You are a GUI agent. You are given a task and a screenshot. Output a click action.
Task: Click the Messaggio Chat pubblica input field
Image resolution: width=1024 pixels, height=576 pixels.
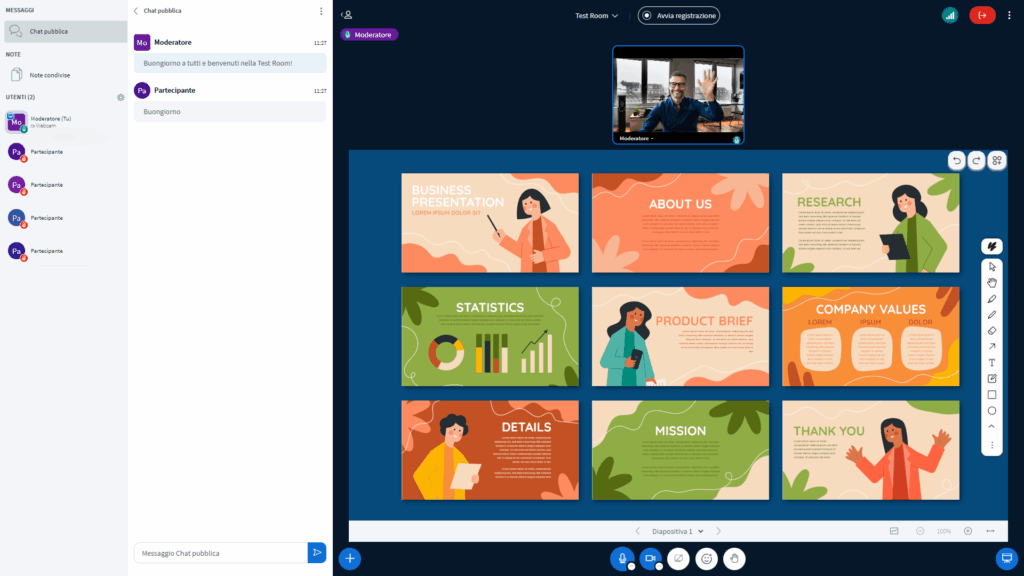click(220, 553)
